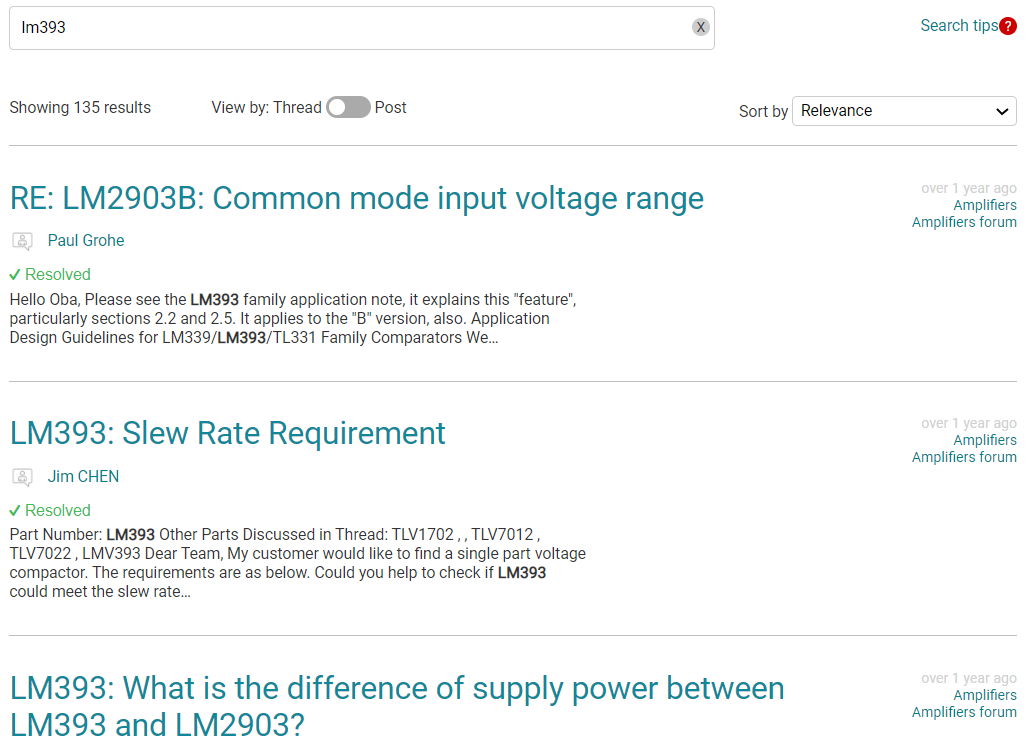
Task: Open Amplifiers link in Slew Rate result
Action: (x=985, y=440)
